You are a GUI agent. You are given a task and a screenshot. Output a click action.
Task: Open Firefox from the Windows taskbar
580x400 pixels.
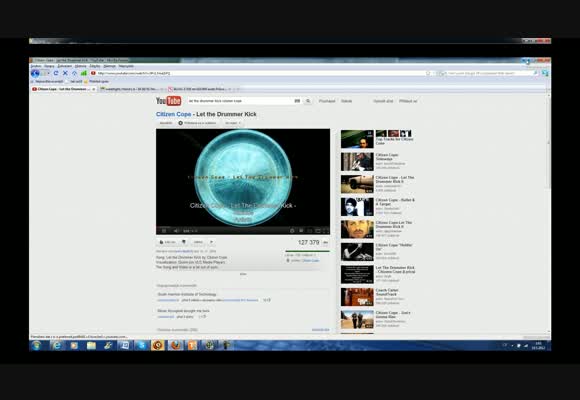click(175, 345)
